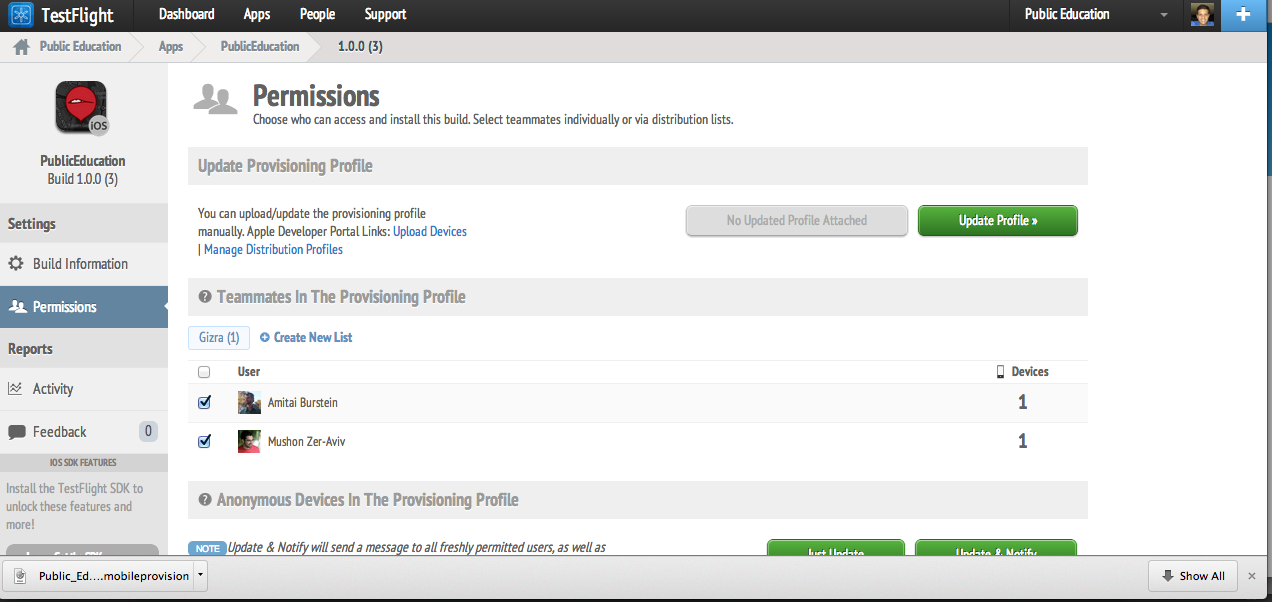Click PublicEducation breadcrumb
The width and height of the screenshot is (1272, 602).
(x=260, y=47)
